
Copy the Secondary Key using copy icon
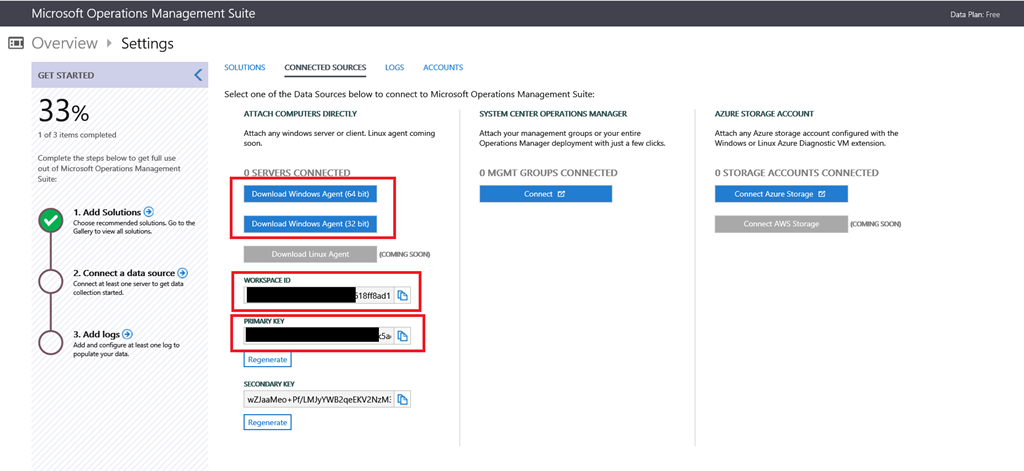point(402,399)
